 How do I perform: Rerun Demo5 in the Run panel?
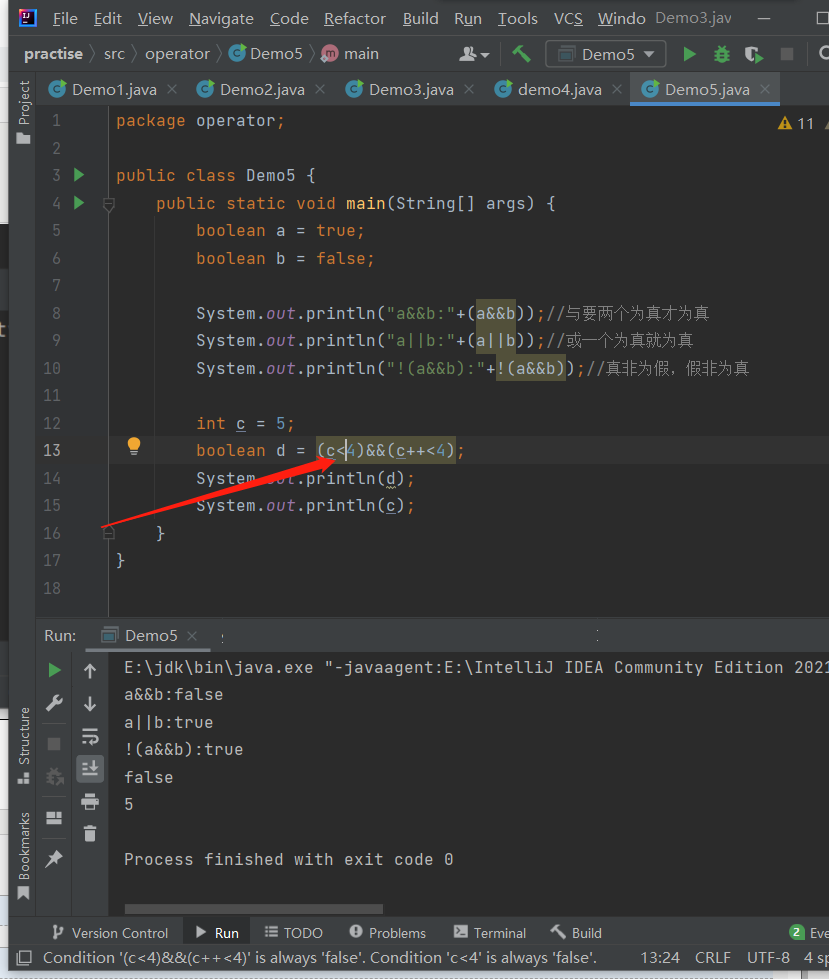[54, 670]
